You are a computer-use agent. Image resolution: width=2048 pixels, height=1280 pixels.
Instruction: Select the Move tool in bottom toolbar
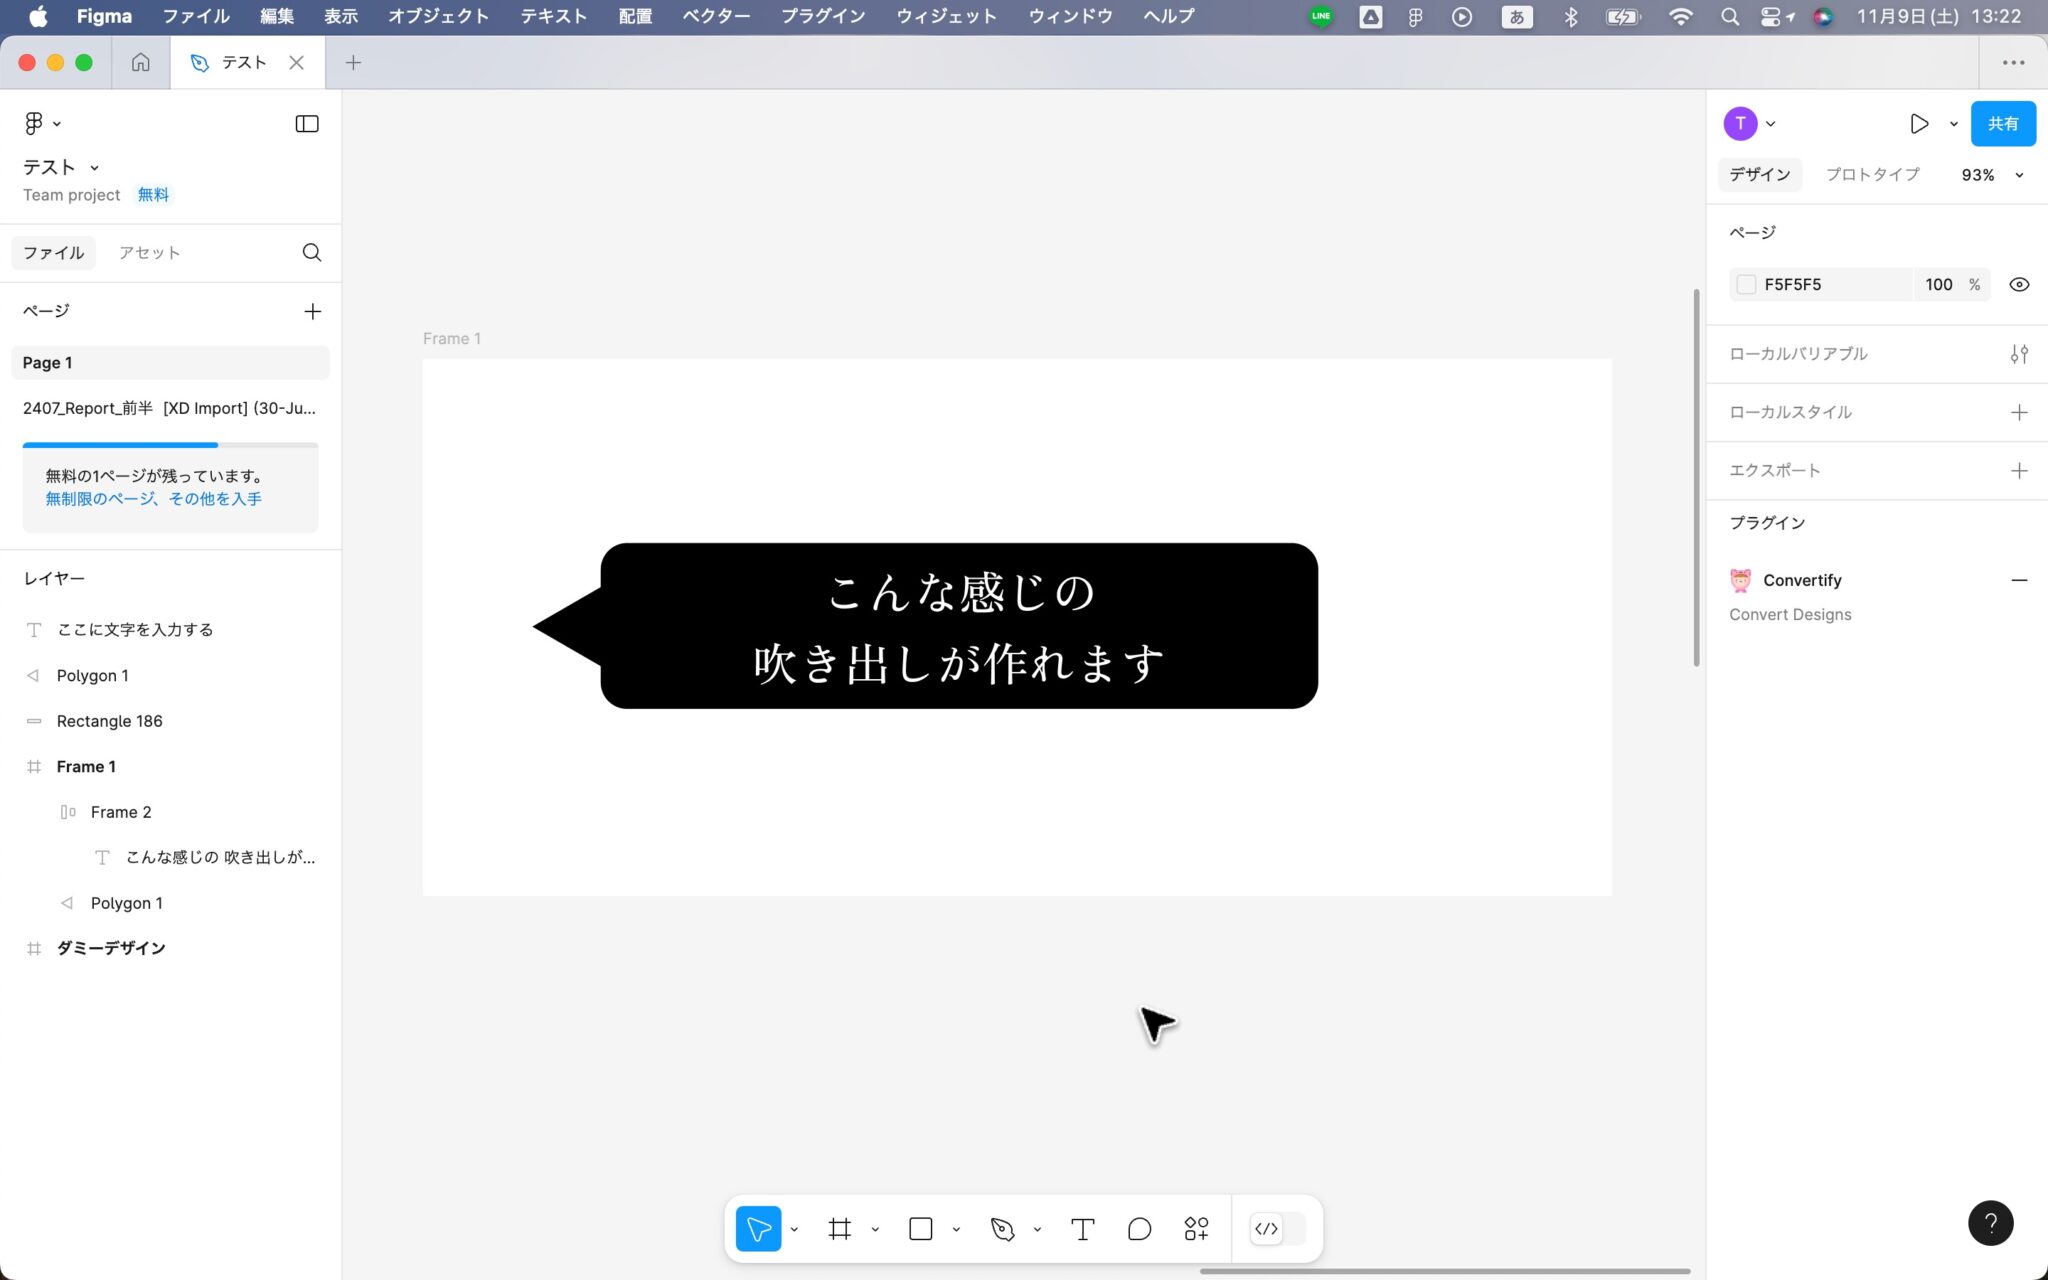758,1228
